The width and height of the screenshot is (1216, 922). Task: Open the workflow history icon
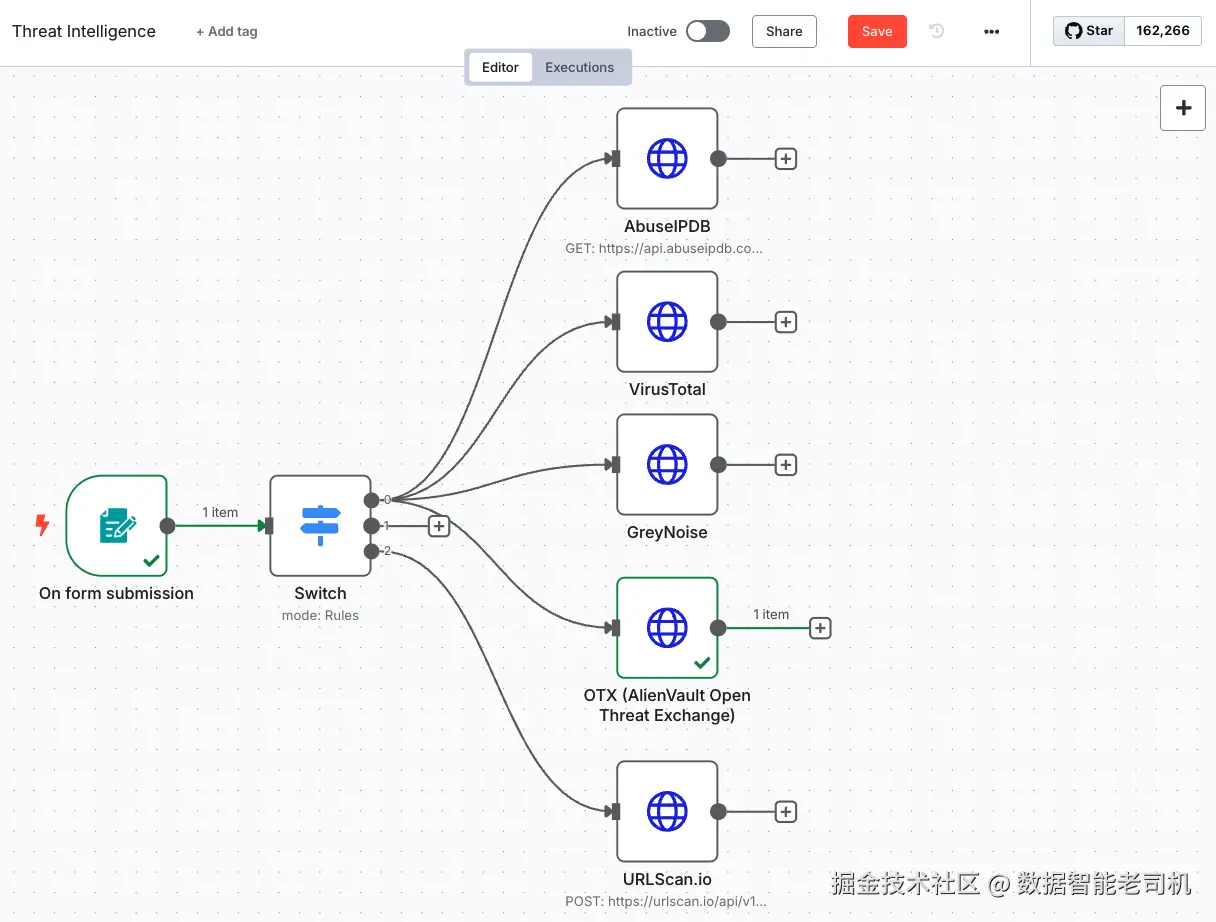click(937, 31)
